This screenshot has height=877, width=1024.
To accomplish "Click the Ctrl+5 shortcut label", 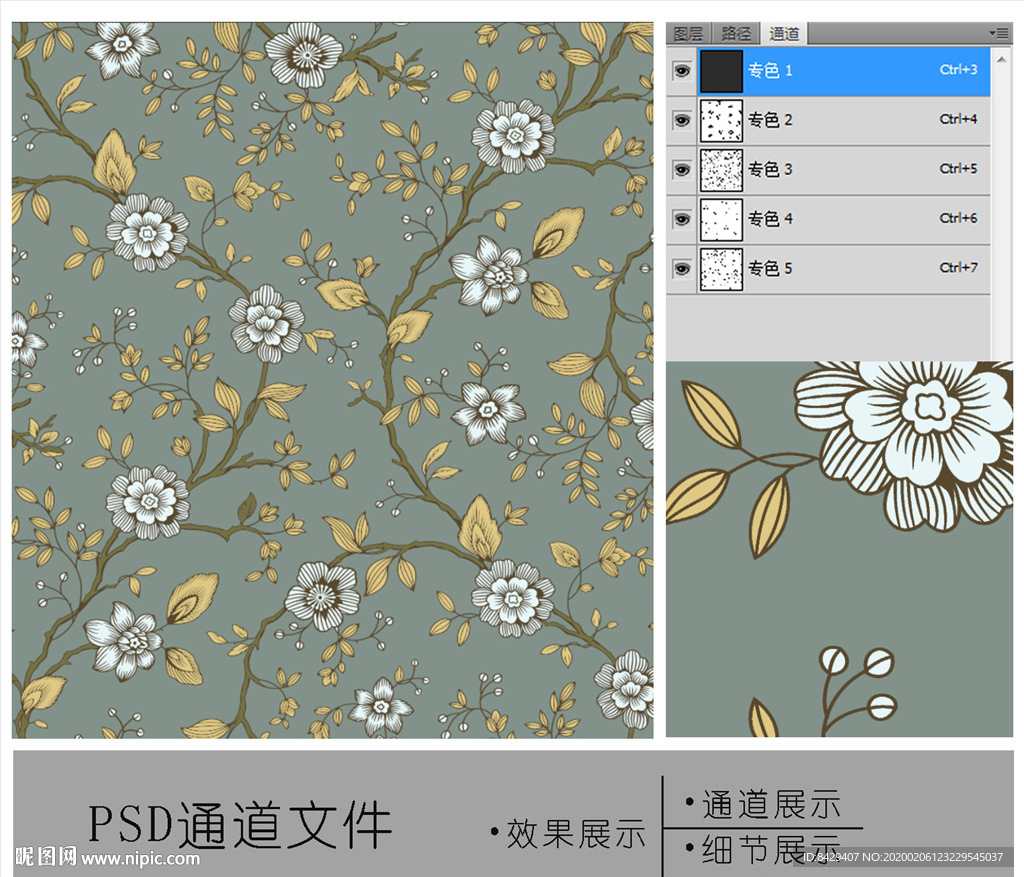I will tap(958, 168).
